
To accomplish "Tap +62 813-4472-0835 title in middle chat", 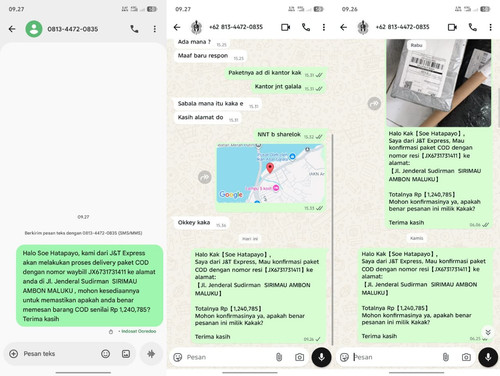I will tap(236, 27).
